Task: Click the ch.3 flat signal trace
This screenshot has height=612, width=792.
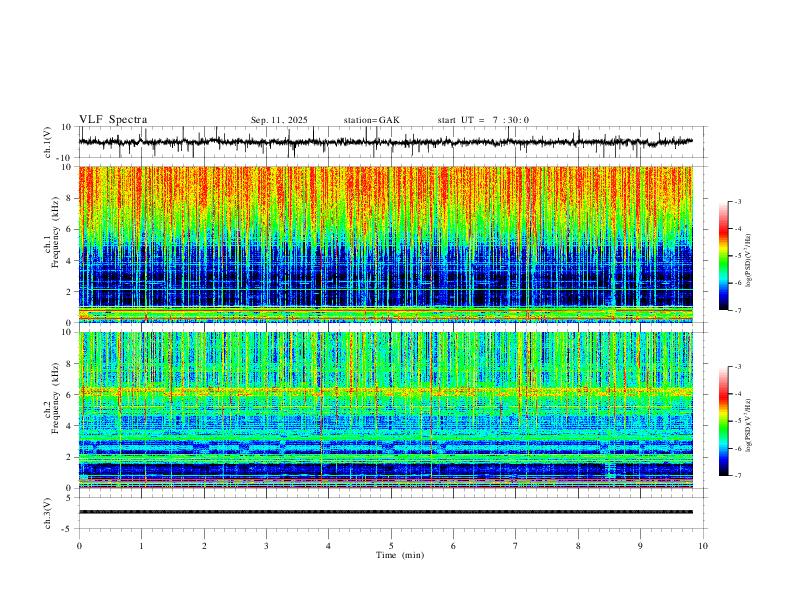Action: (x=385, y=512)
